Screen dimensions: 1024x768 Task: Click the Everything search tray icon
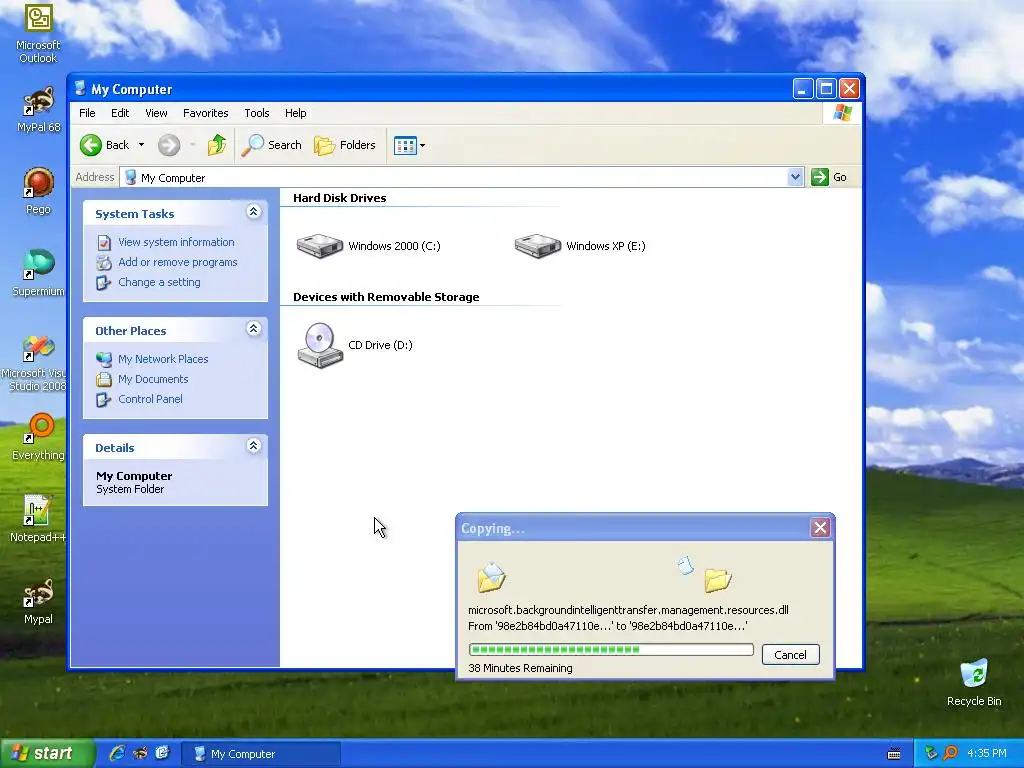pos(950,754)
